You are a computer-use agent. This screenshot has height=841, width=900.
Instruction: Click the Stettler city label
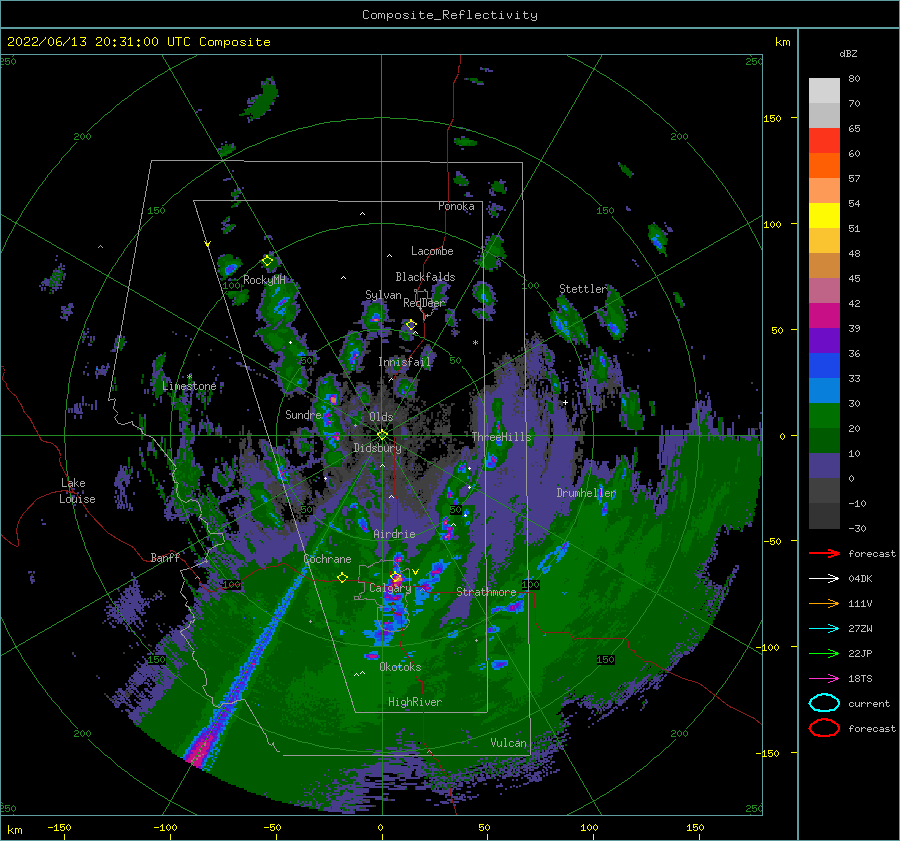point(583,289)
